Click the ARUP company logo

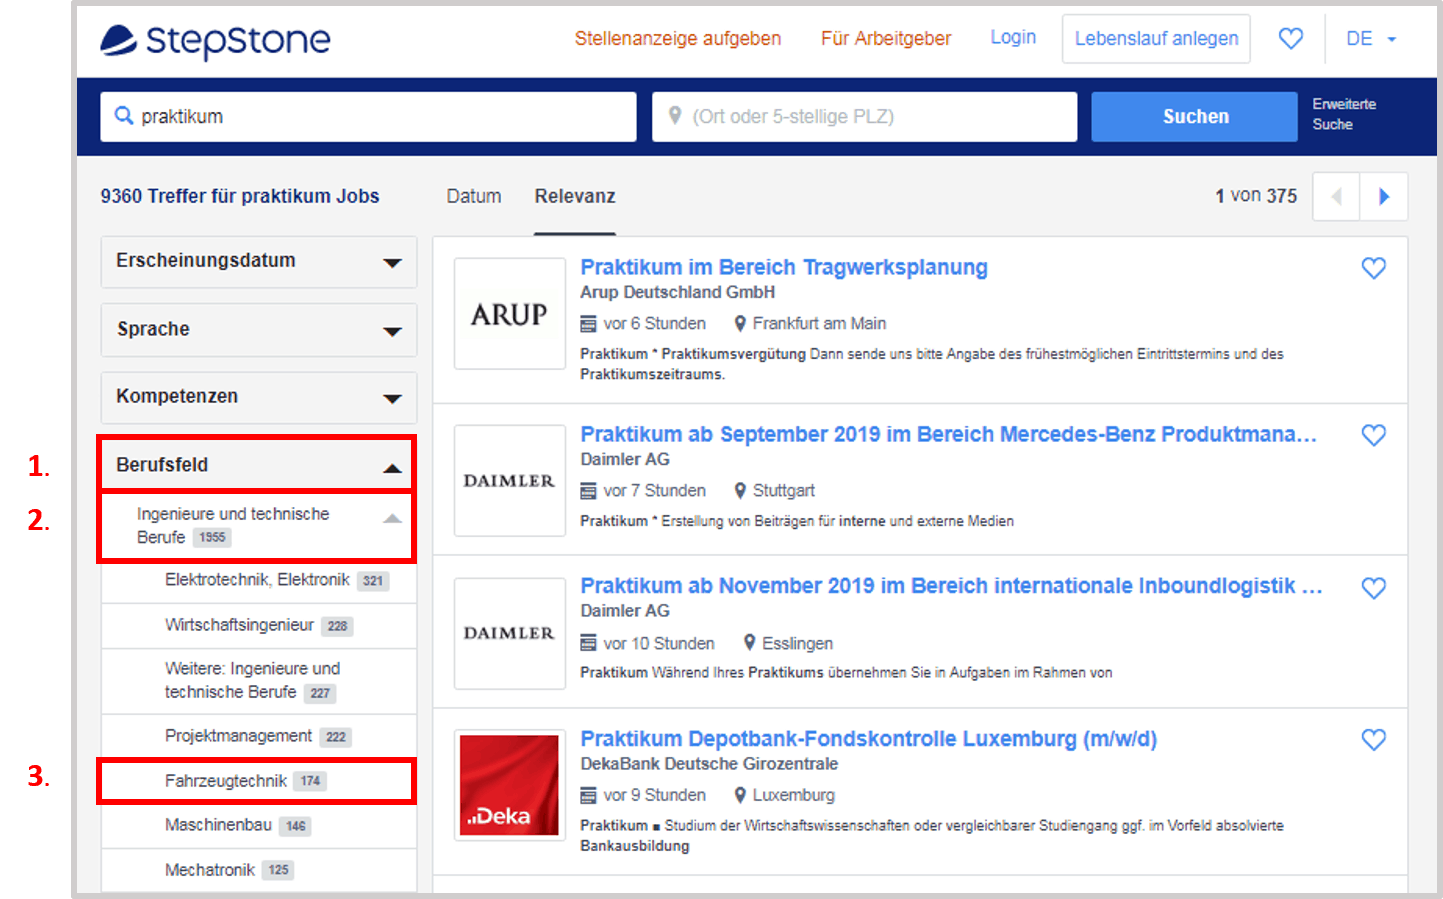point(509,314)
